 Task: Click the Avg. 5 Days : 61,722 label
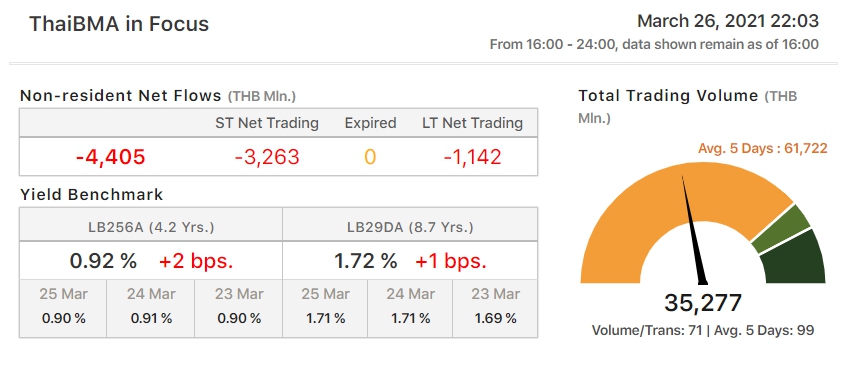click(x=762, y=148)
